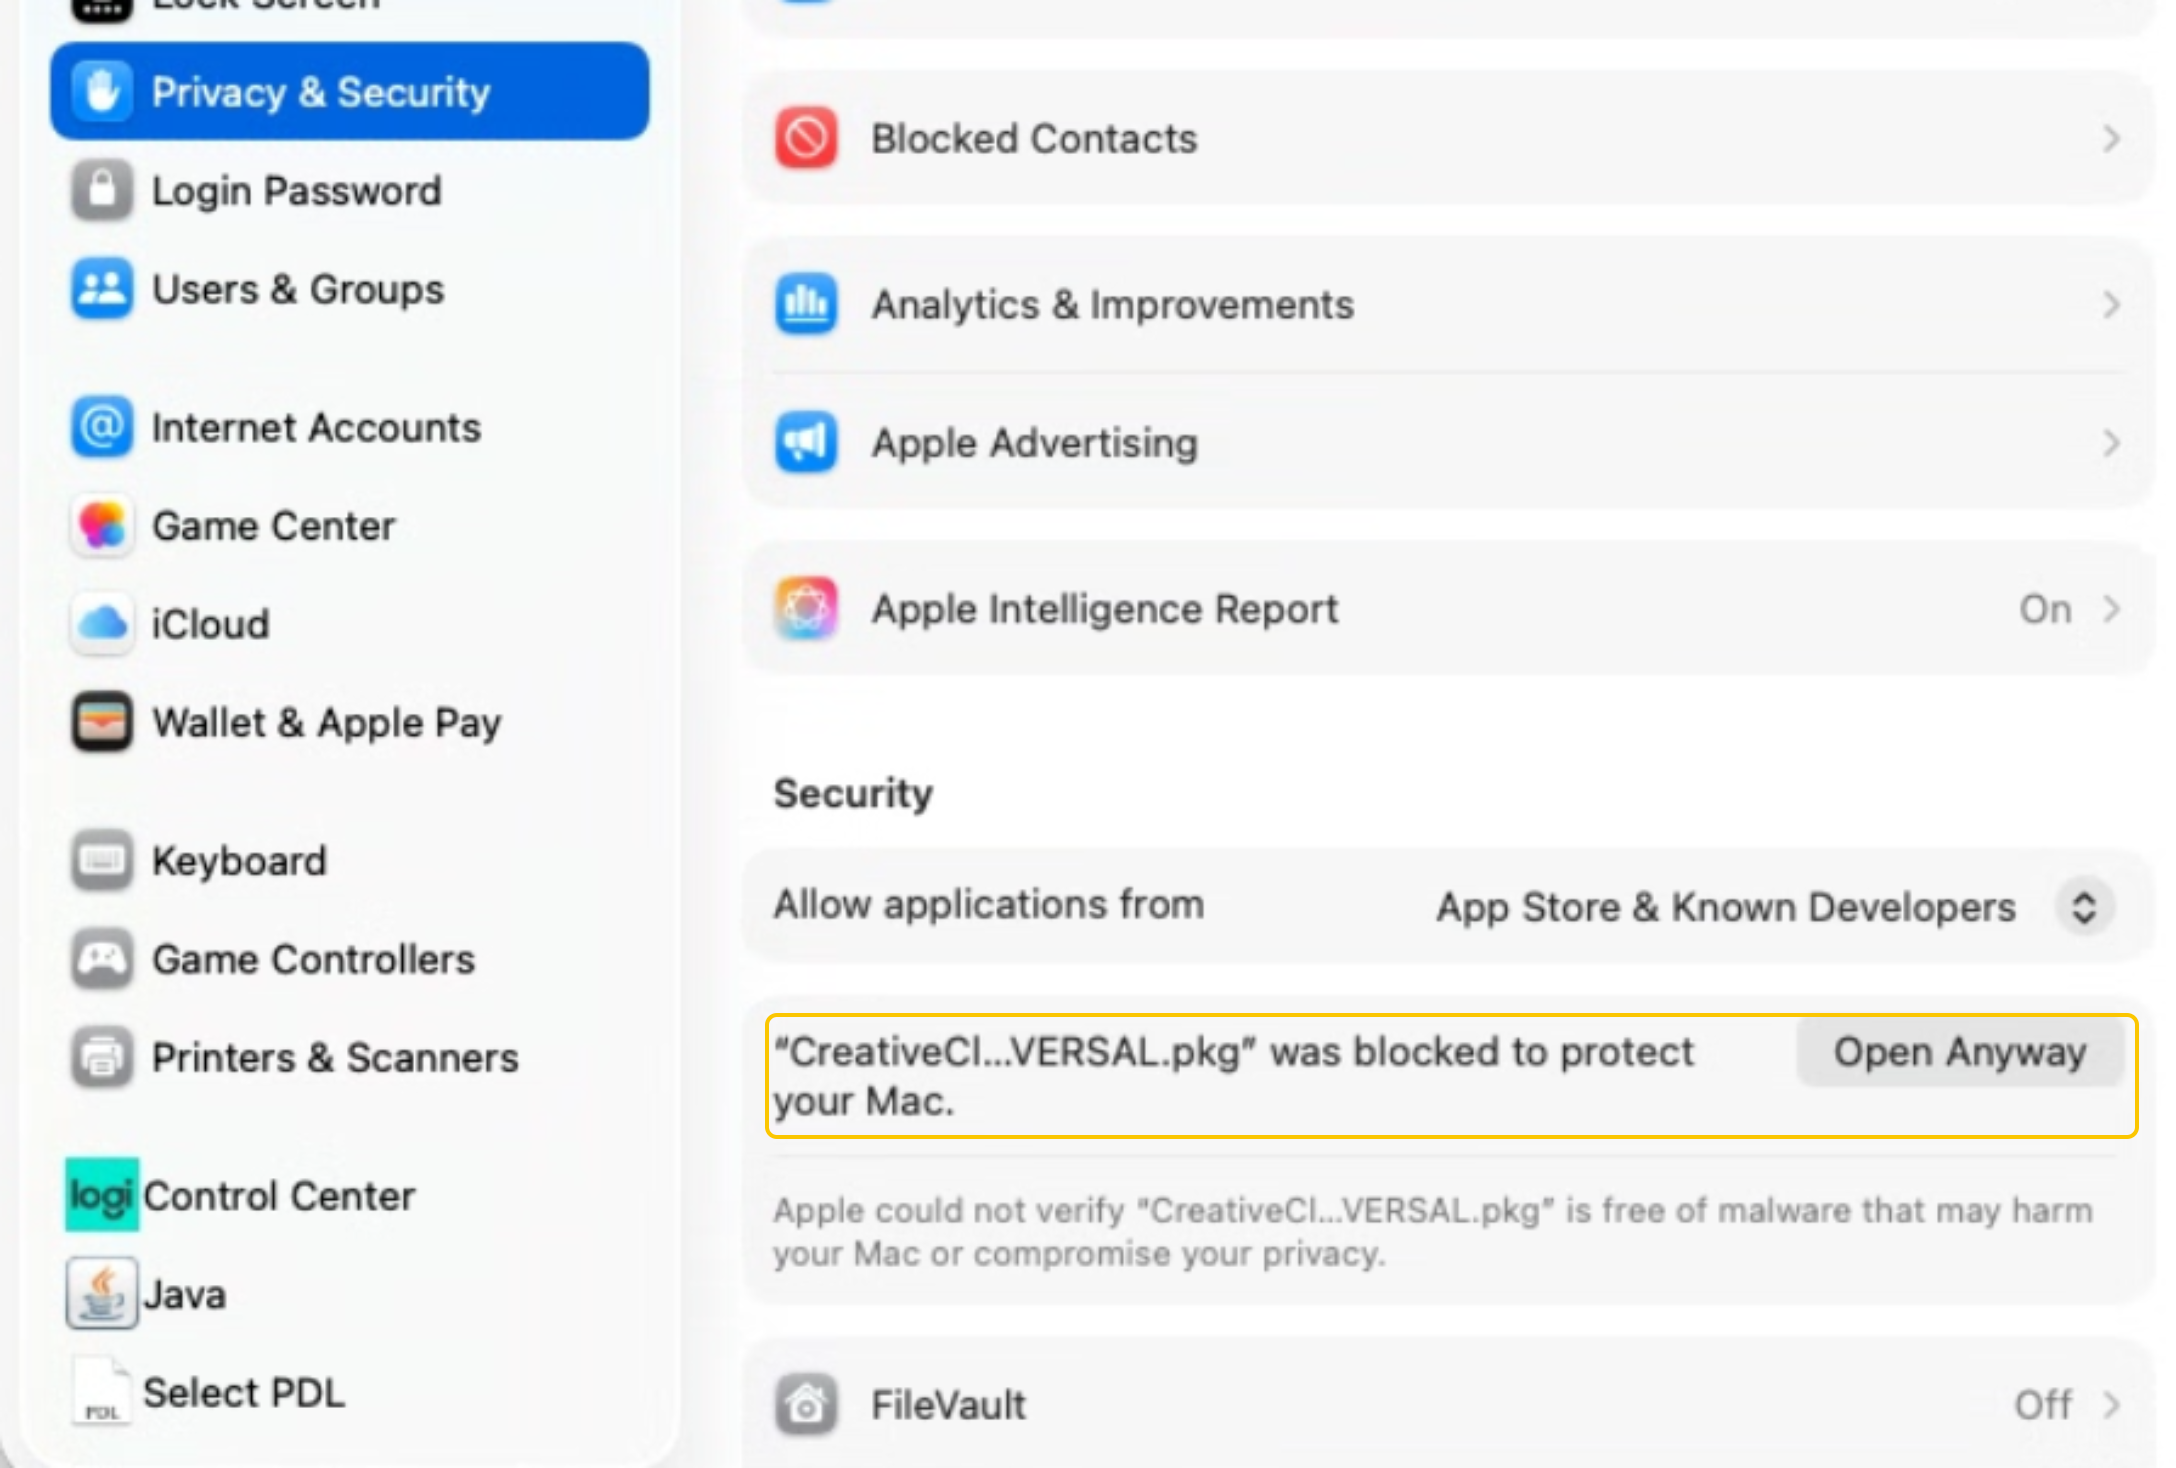Open Internet Accounts in sidebar
The width and height of the screenshot is (2176, 1468).
315,428
